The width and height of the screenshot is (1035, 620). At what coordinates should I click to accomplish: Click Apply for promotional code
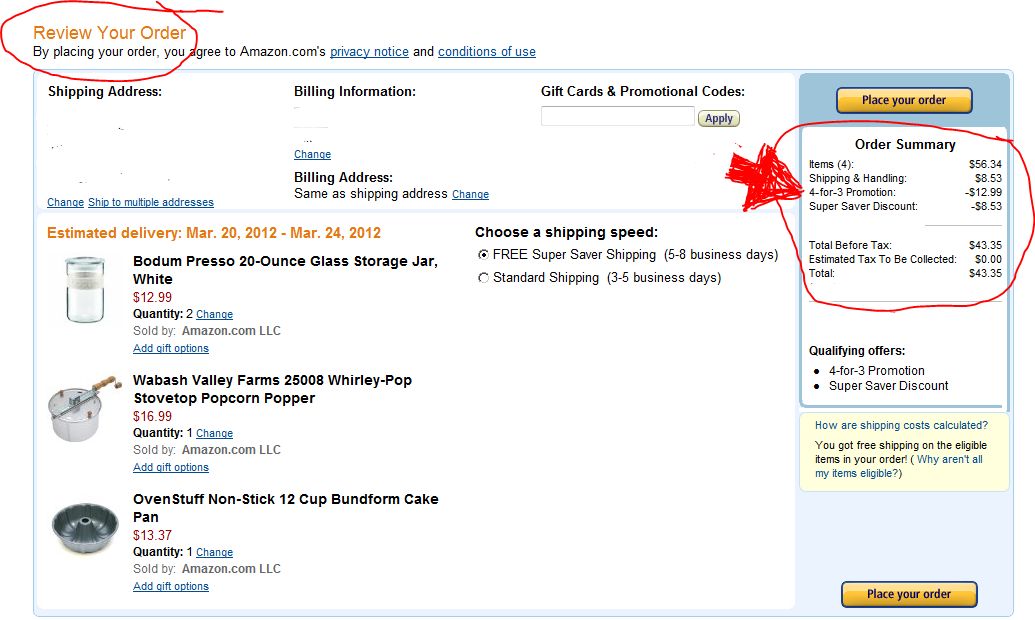(719, 118)
